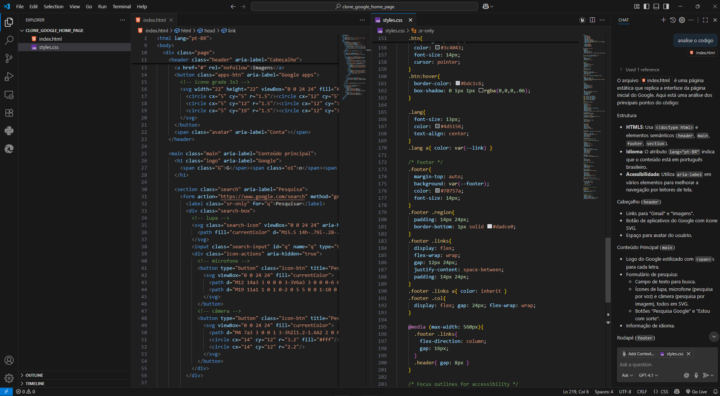The width and height of the screenshot is (720, 396).
Task: Click the 'head' breadcrumb in index.html
Action: (x=207, y=31)
